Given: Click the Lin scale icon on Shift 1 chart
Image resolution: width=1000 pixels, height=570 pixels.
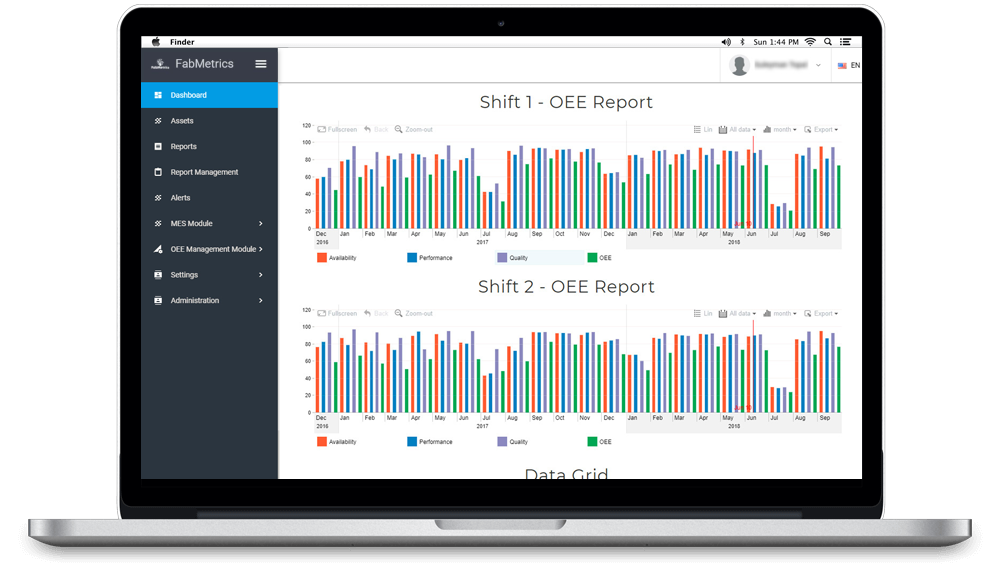Looking at the screenshot, I should pyautogui.click(x=697, y=129).
